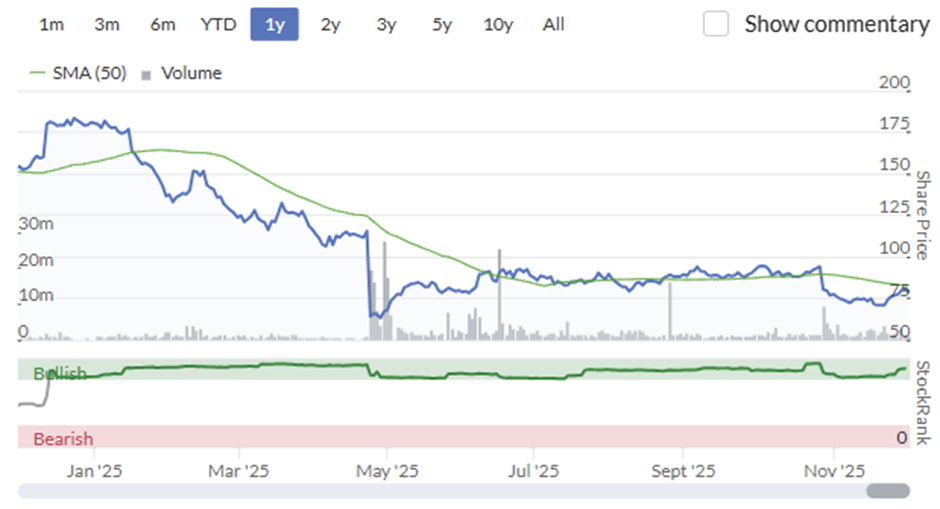This screenshot has height=509, width=940.
Task: Click the grey Volume legend square
Action: tap(146, 76)
